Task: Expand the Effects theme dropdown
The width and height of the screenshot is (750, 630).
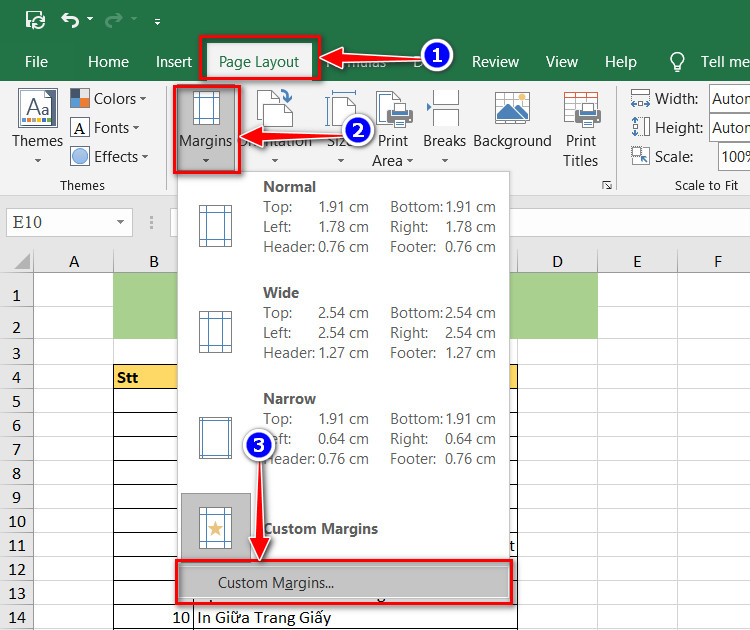Action: point(110,156)
